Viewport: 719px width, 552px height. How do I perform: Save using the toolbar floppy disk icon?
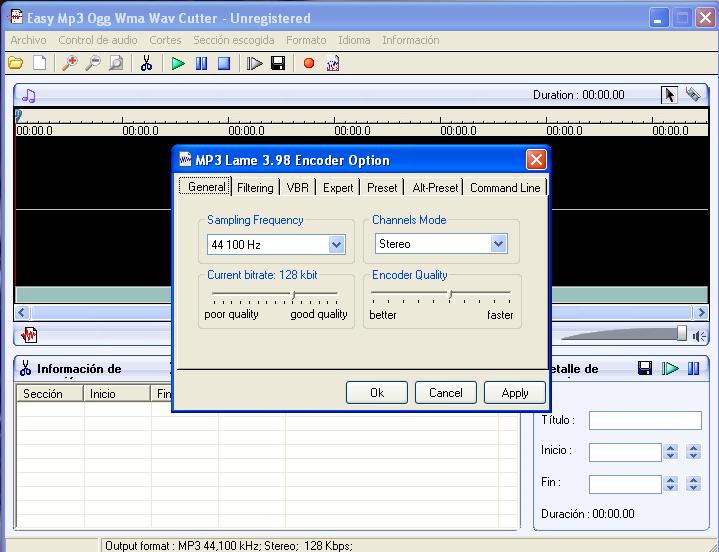coord(278,63)
